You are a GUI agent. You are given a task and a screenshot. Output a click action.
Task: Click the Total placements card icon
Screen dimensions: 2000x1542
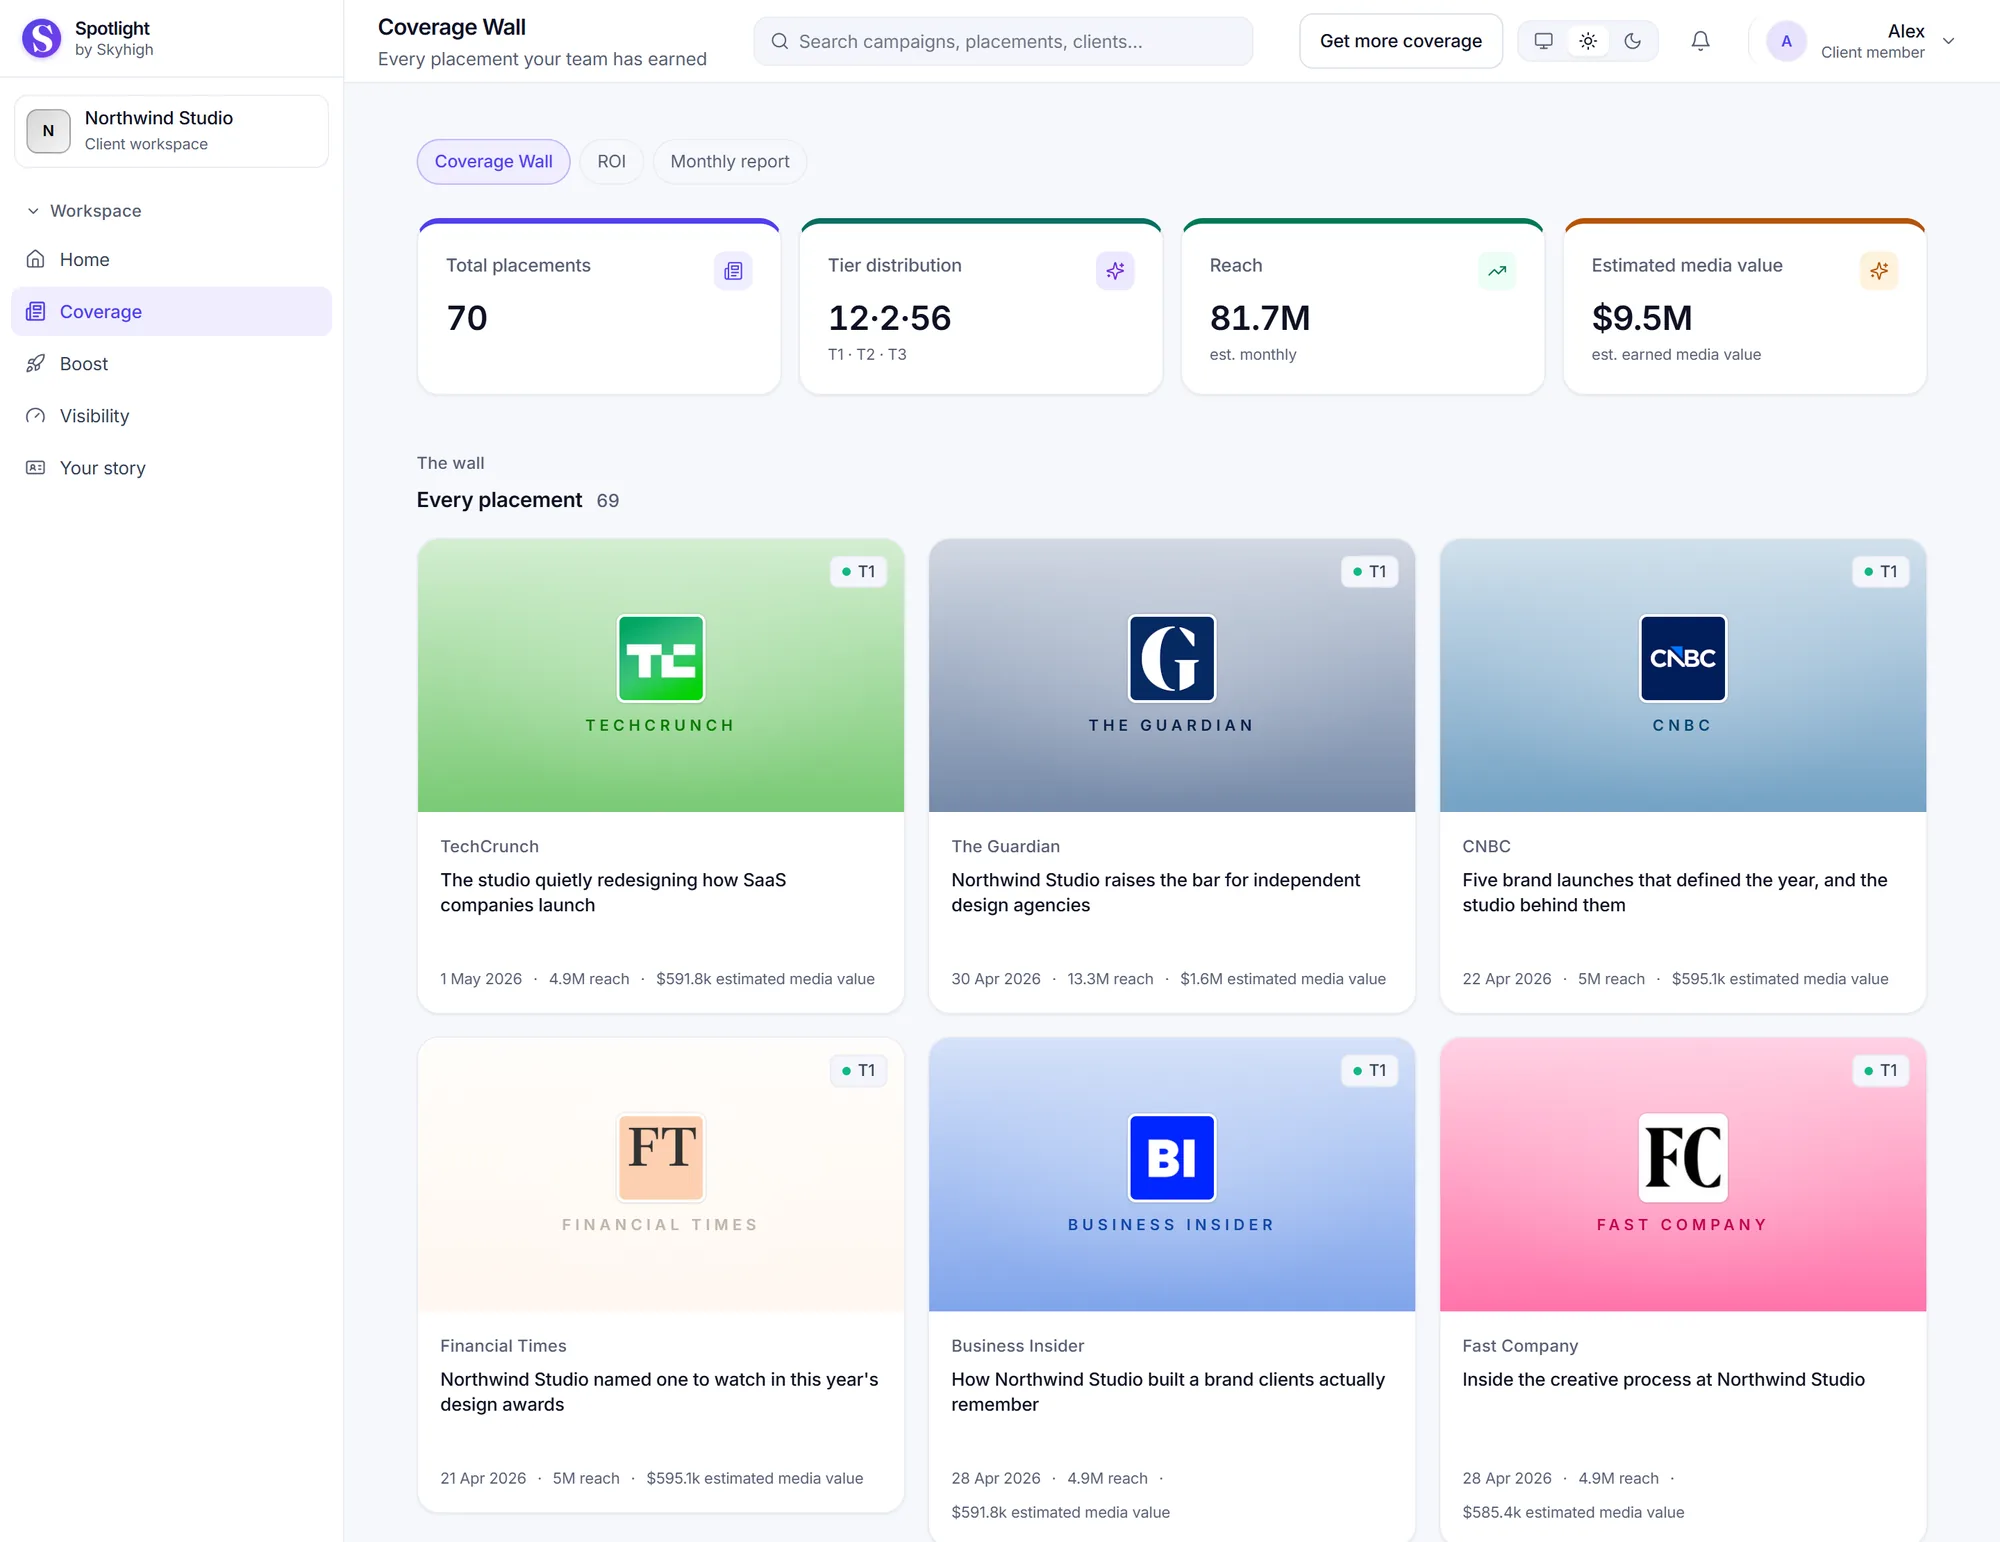click(x=733, y=271)
